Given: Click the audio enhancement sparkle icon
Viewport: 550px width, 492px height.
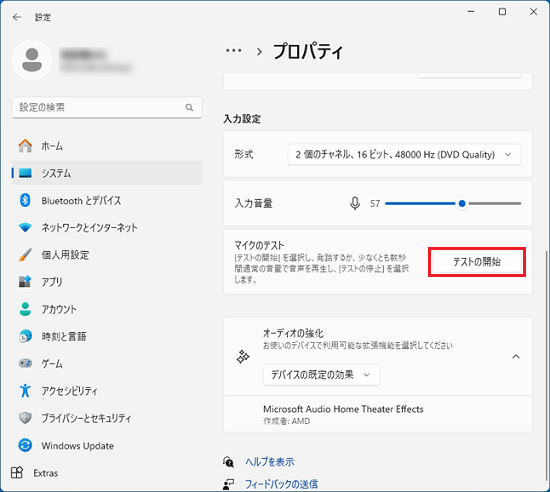Looking at the screenshot, I should point(243,357).
